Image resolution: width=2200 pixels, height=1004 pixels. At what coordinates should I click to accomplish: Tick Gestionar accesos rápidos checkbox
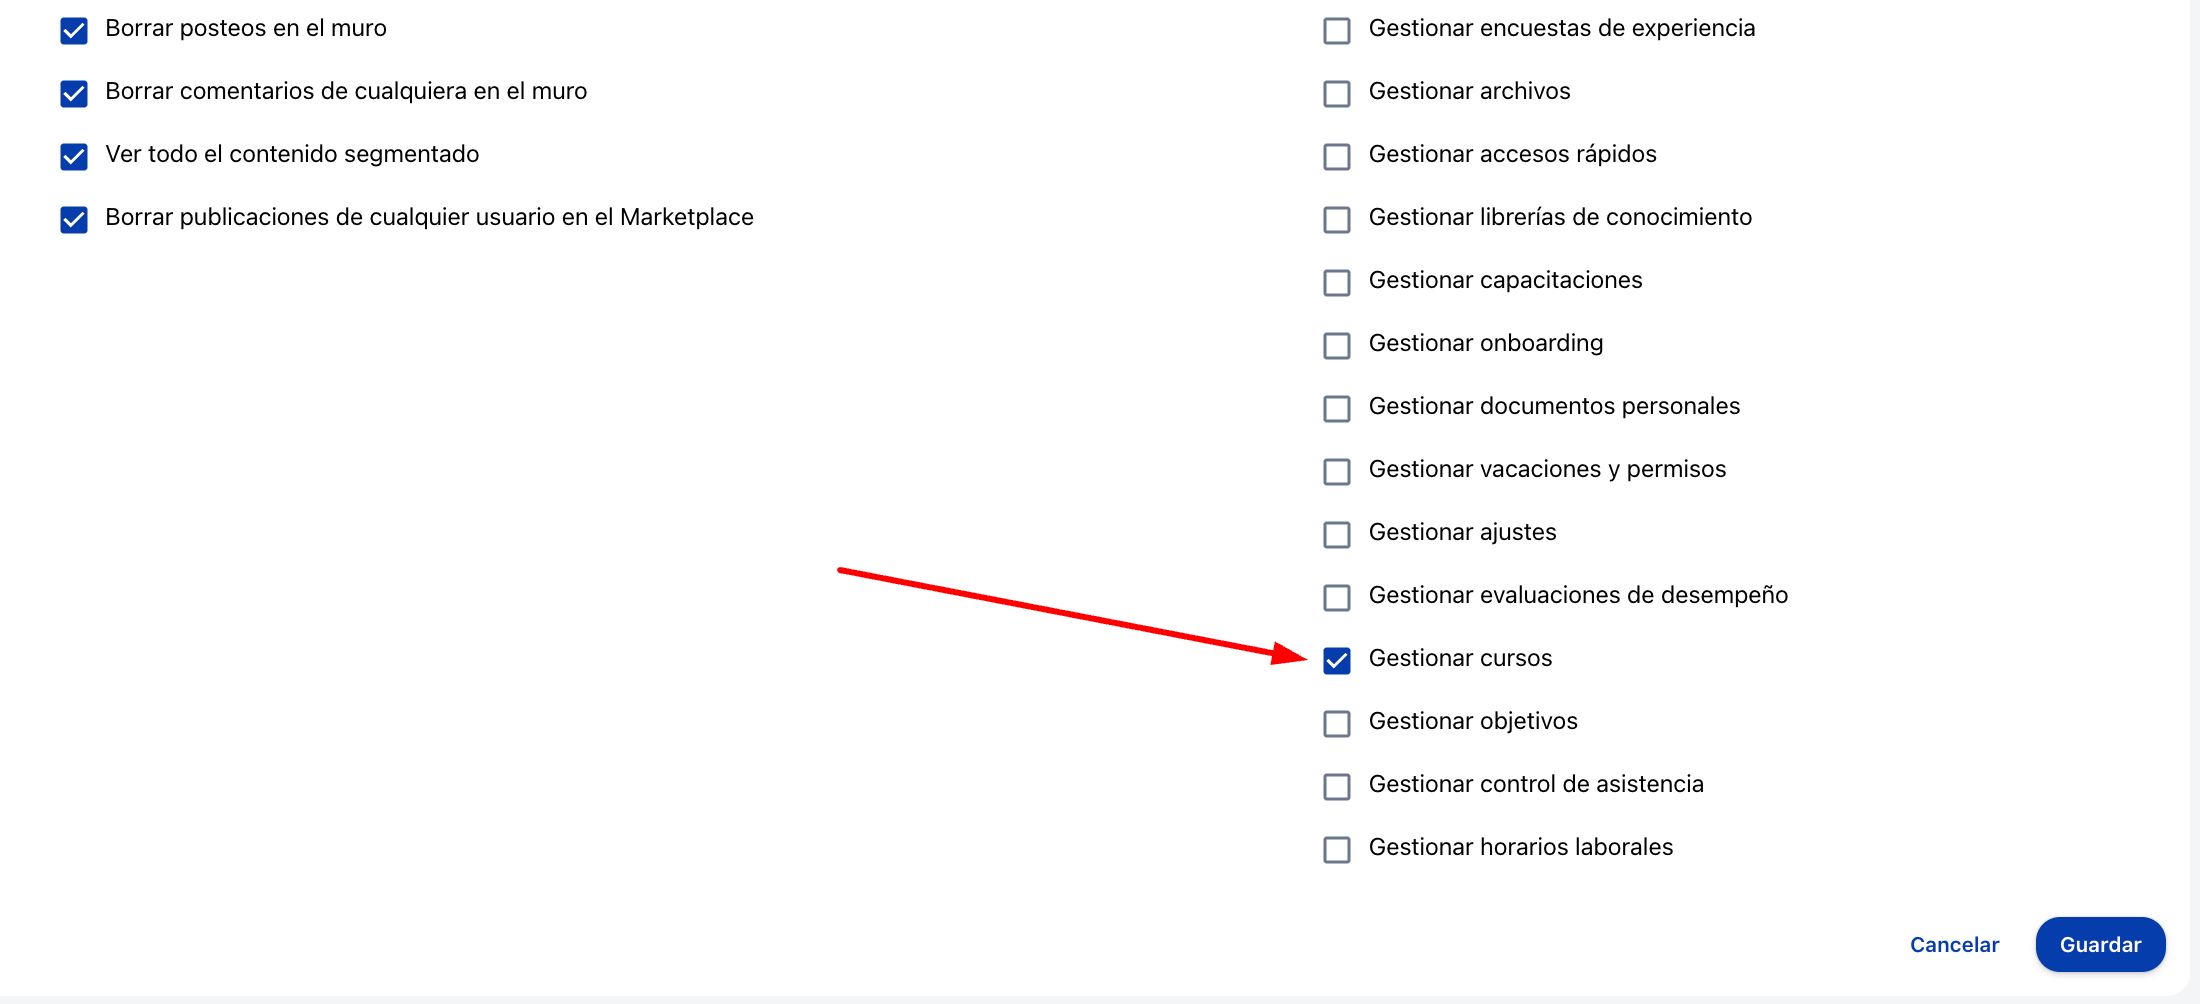point(1337,157)
